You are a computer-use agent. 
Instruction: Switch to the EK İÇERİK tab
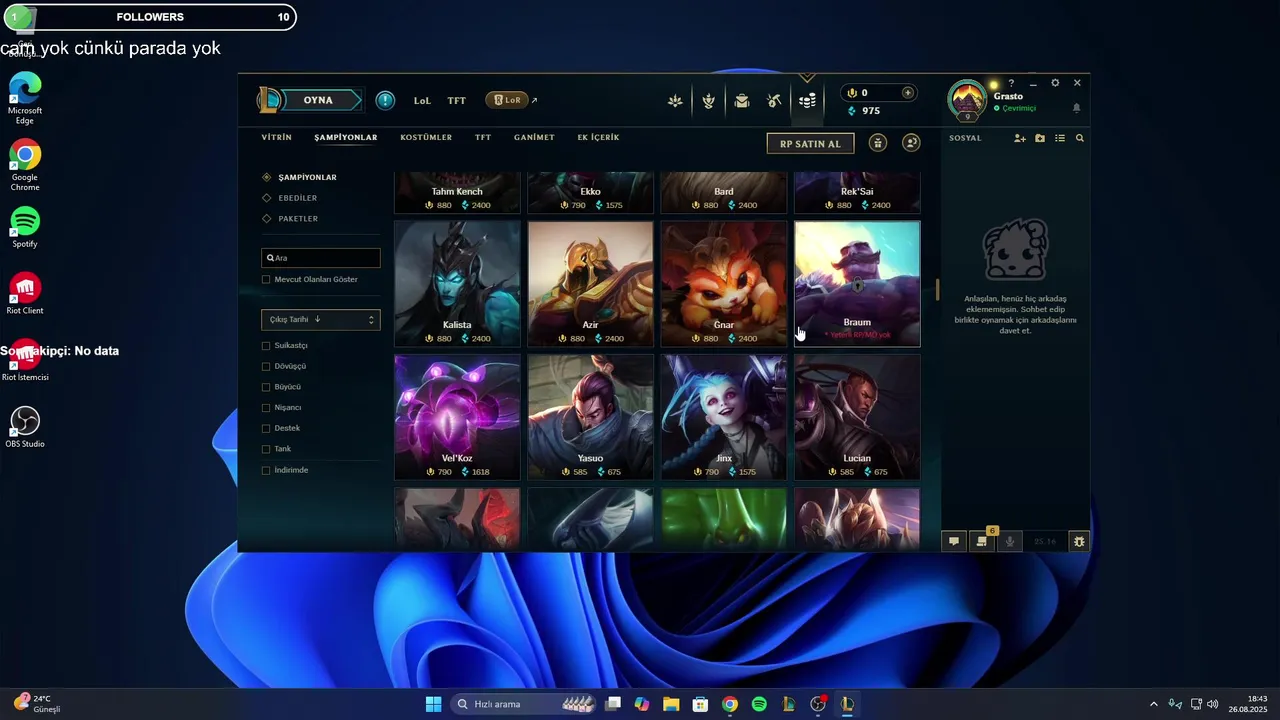click(x=598, y=137)
